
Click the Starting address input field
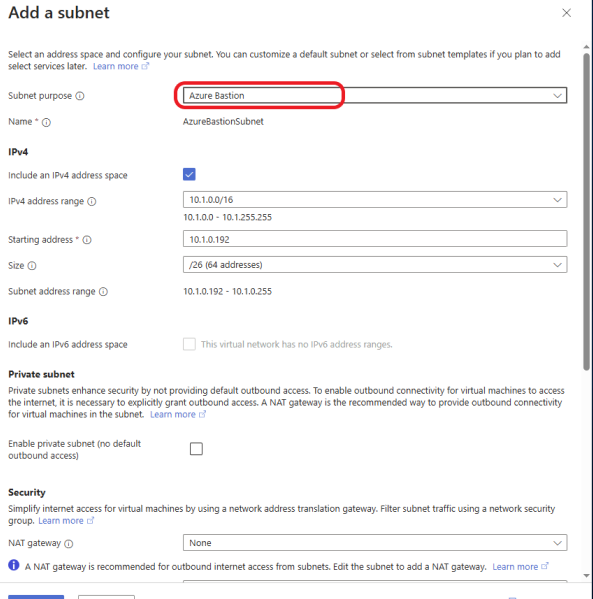pos(375,239)
